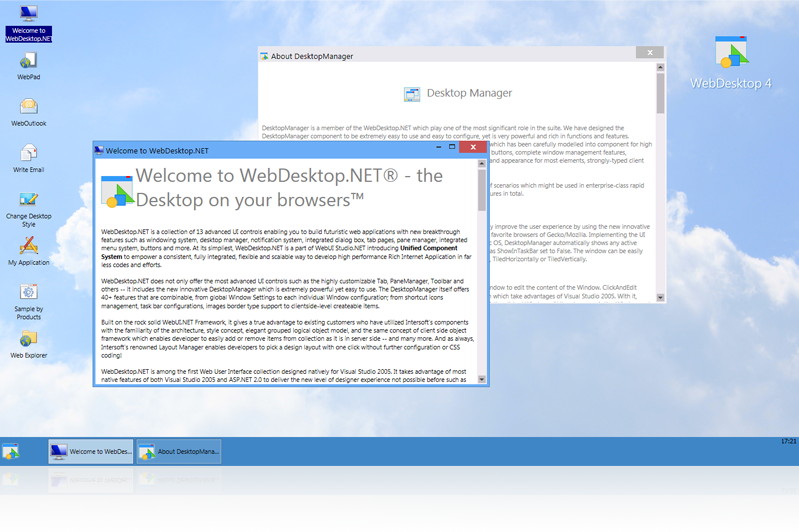Switch to Welcome to WebDesktop taskbar button

[x=91, y=452]
